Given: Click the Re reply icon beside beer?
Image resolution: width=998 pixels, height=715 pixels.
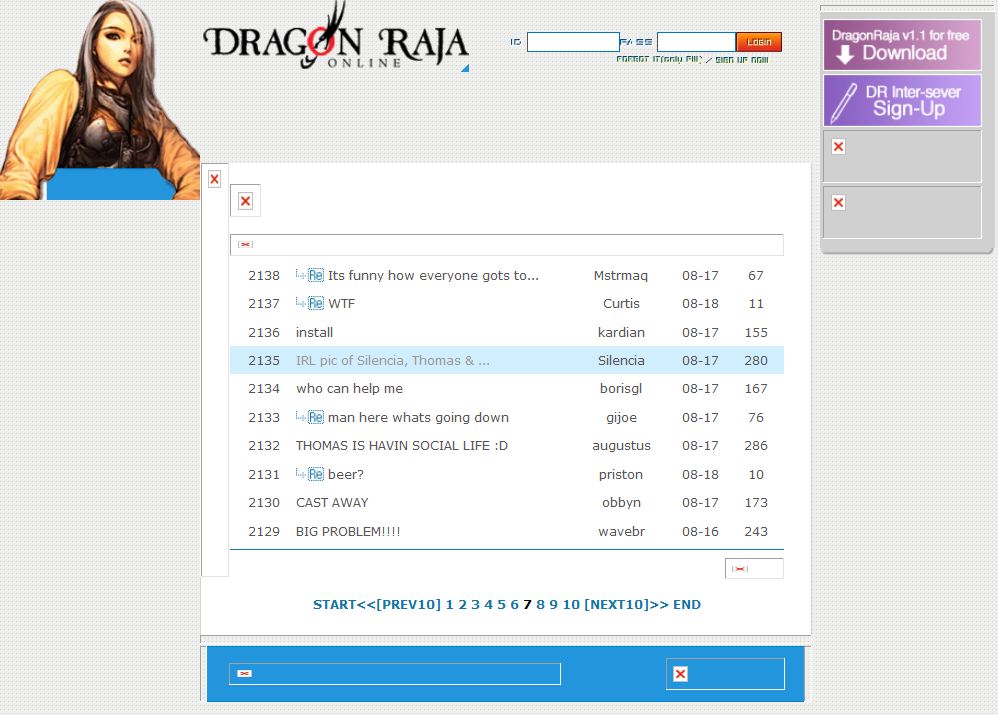Looking at the screenshot, I should pyautogui.click(x=316, y=475).
